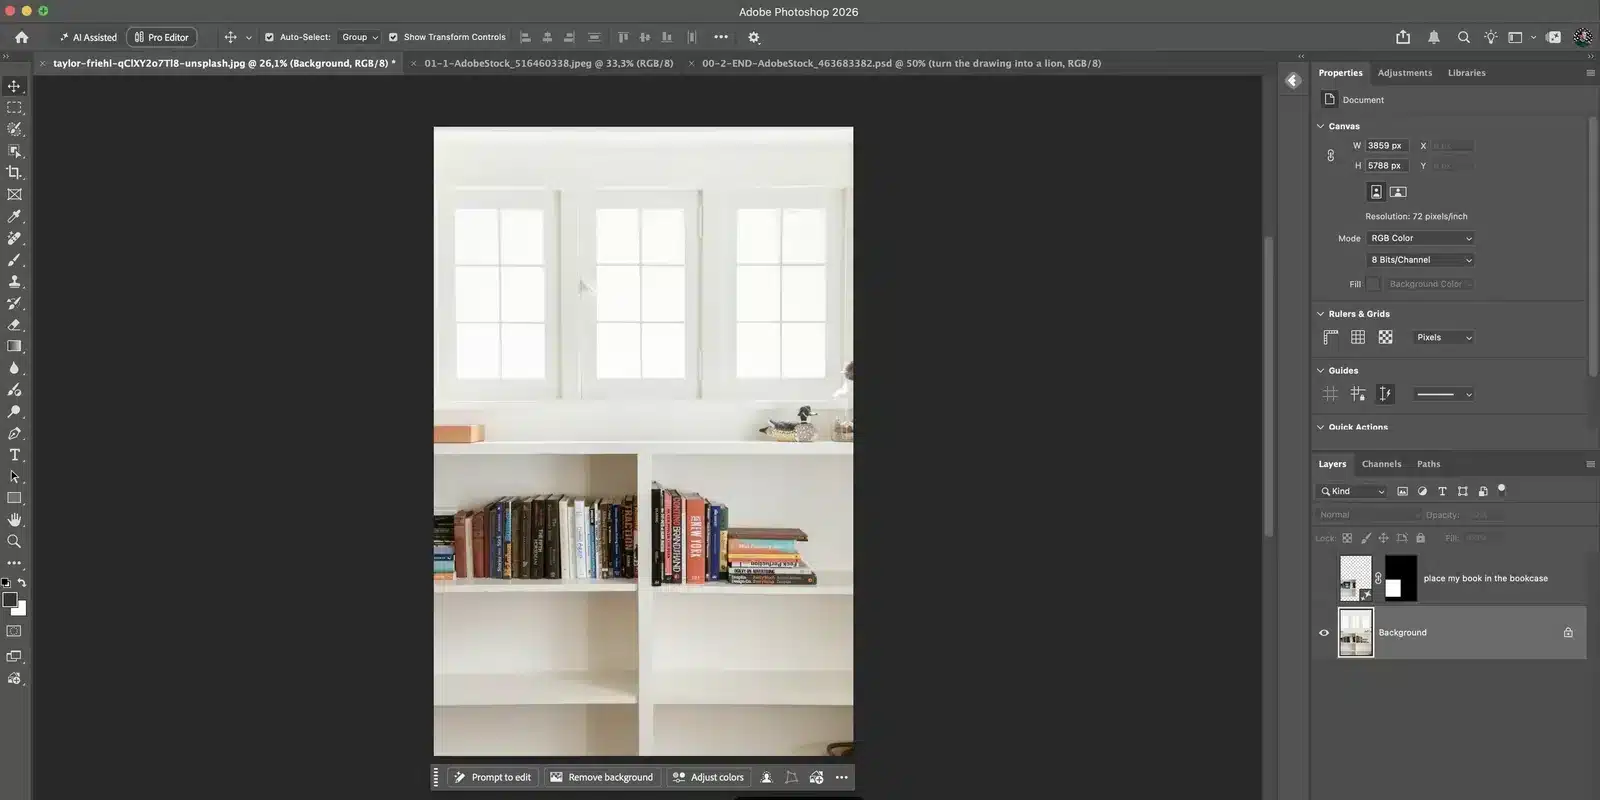Switch to AI Assisted mode
Image resolution: width=1600 pixels, height=800 pixels.
(88, 37)
